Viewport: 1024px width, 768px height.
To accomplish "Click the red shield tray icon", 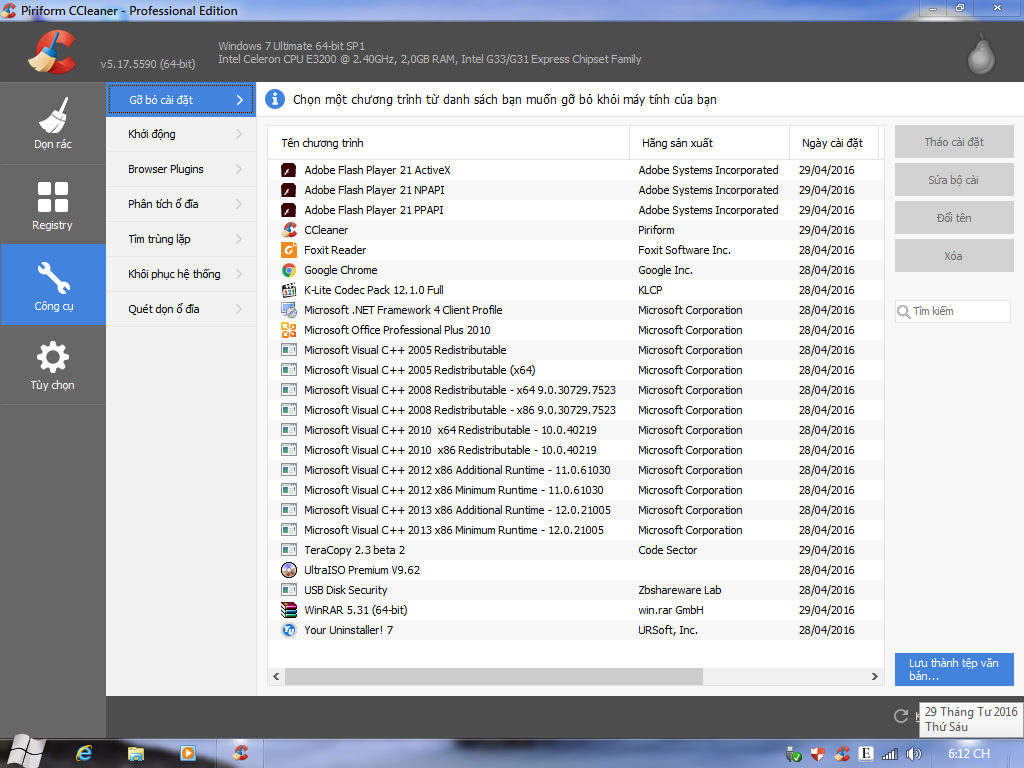I will point(817,754).
